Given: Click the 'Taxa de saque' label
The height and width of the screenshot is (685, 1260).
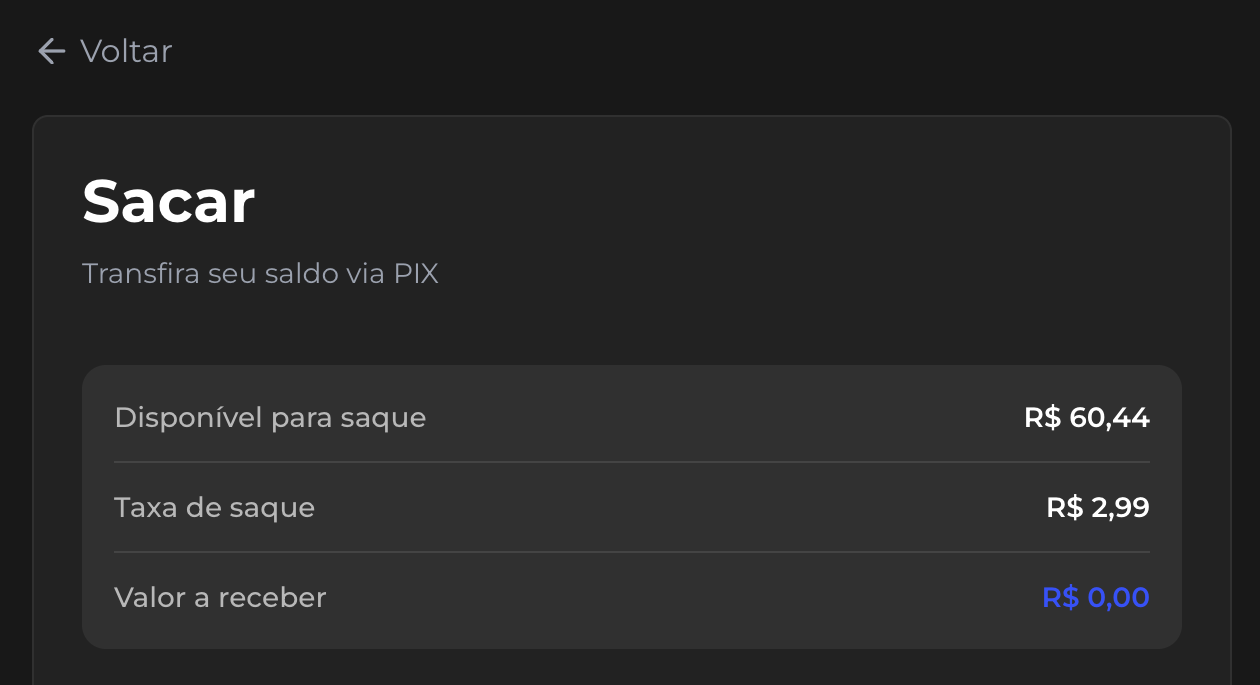Looking at the screenshot, I should 214,508.
